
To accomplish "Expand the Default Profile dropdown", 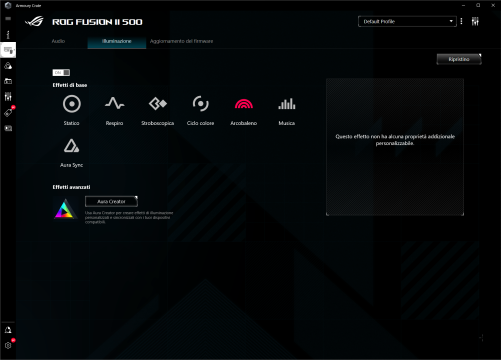I will click(x=407, y=21).
